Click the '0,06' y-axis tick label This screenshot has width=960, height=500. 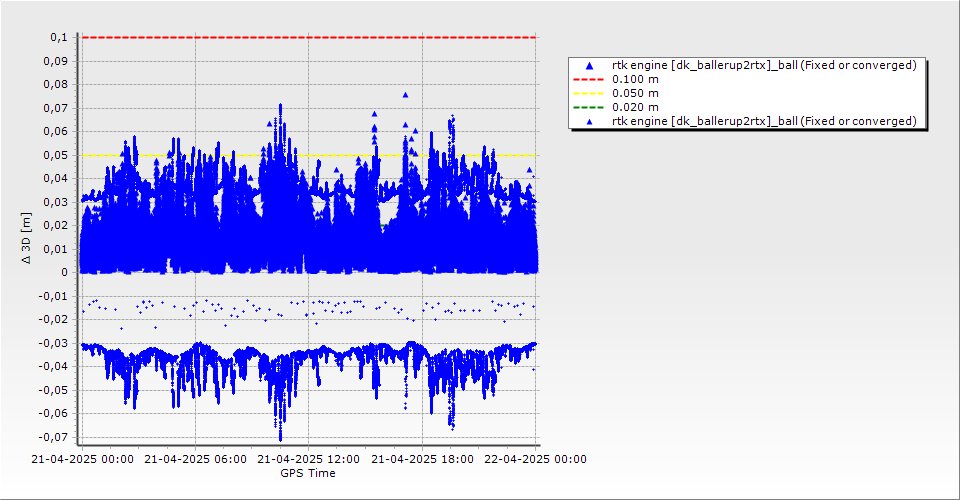coord(56,132)
